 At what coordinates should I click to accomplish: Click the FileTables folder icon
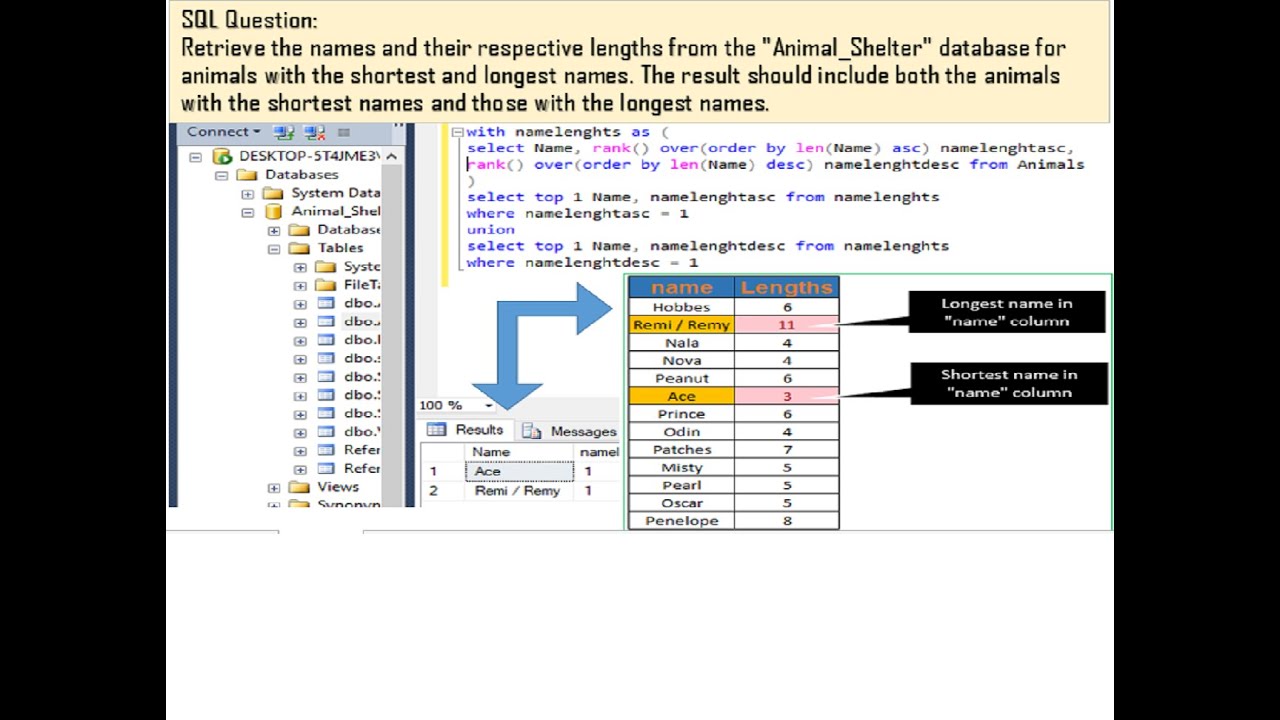(x=325, y=285)
